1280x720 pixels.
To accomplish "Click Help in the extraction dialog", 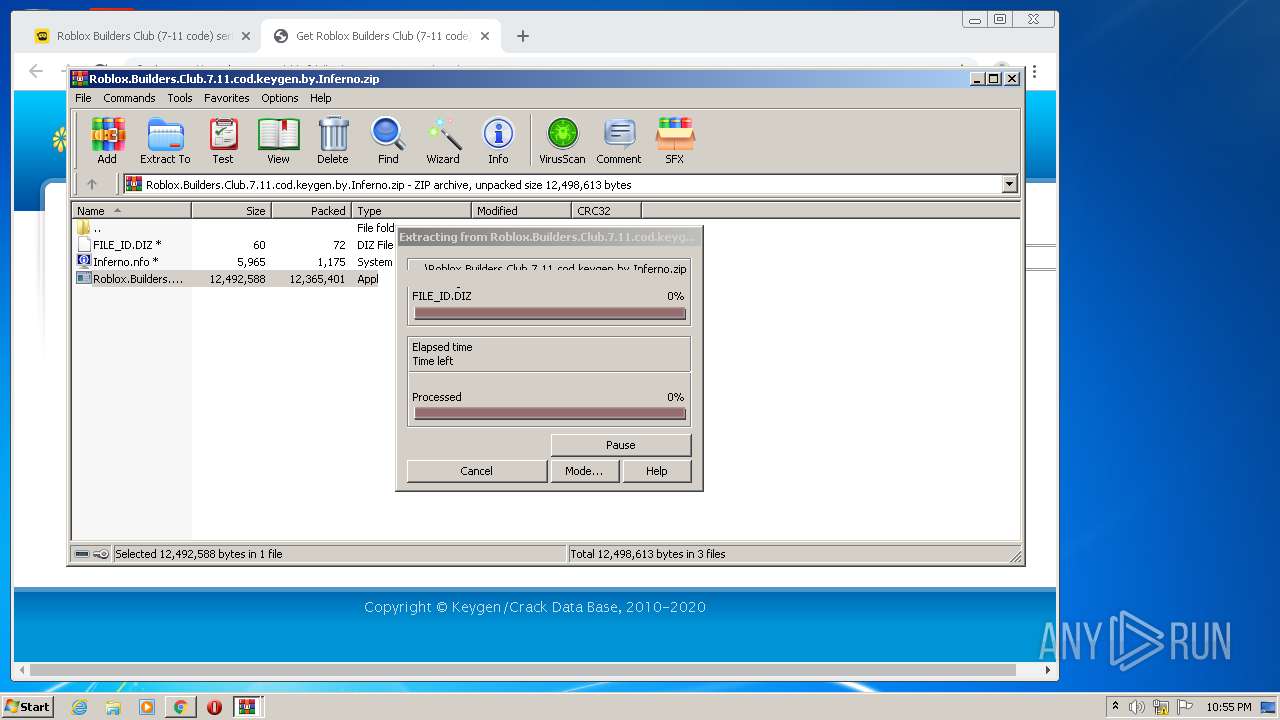I will click(x=656, y=471).
